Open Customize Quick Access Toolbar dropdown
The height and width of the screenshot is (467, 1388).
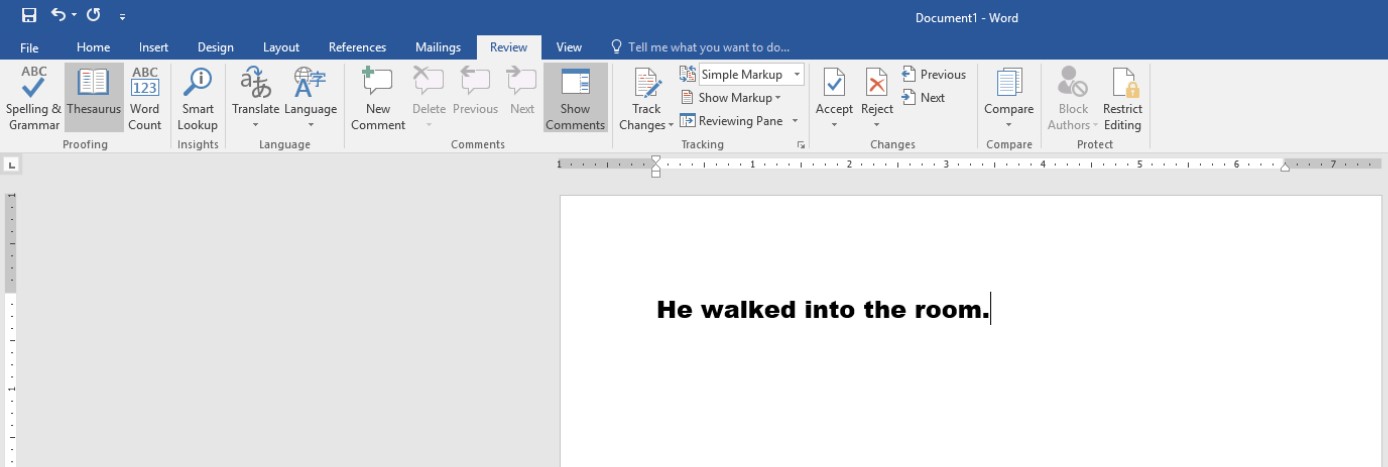click(x=122, y=17)
